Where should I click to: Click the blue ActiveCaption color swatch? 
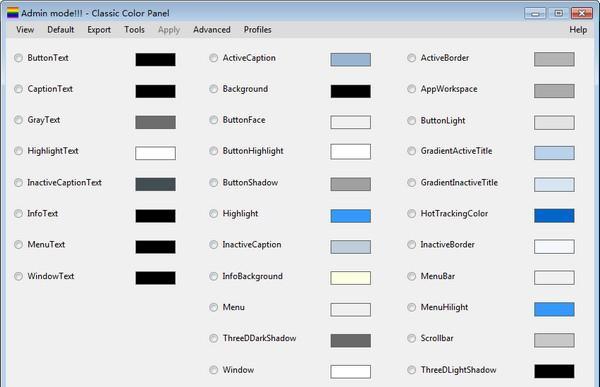pyautogui.click(x=351, y=60)
